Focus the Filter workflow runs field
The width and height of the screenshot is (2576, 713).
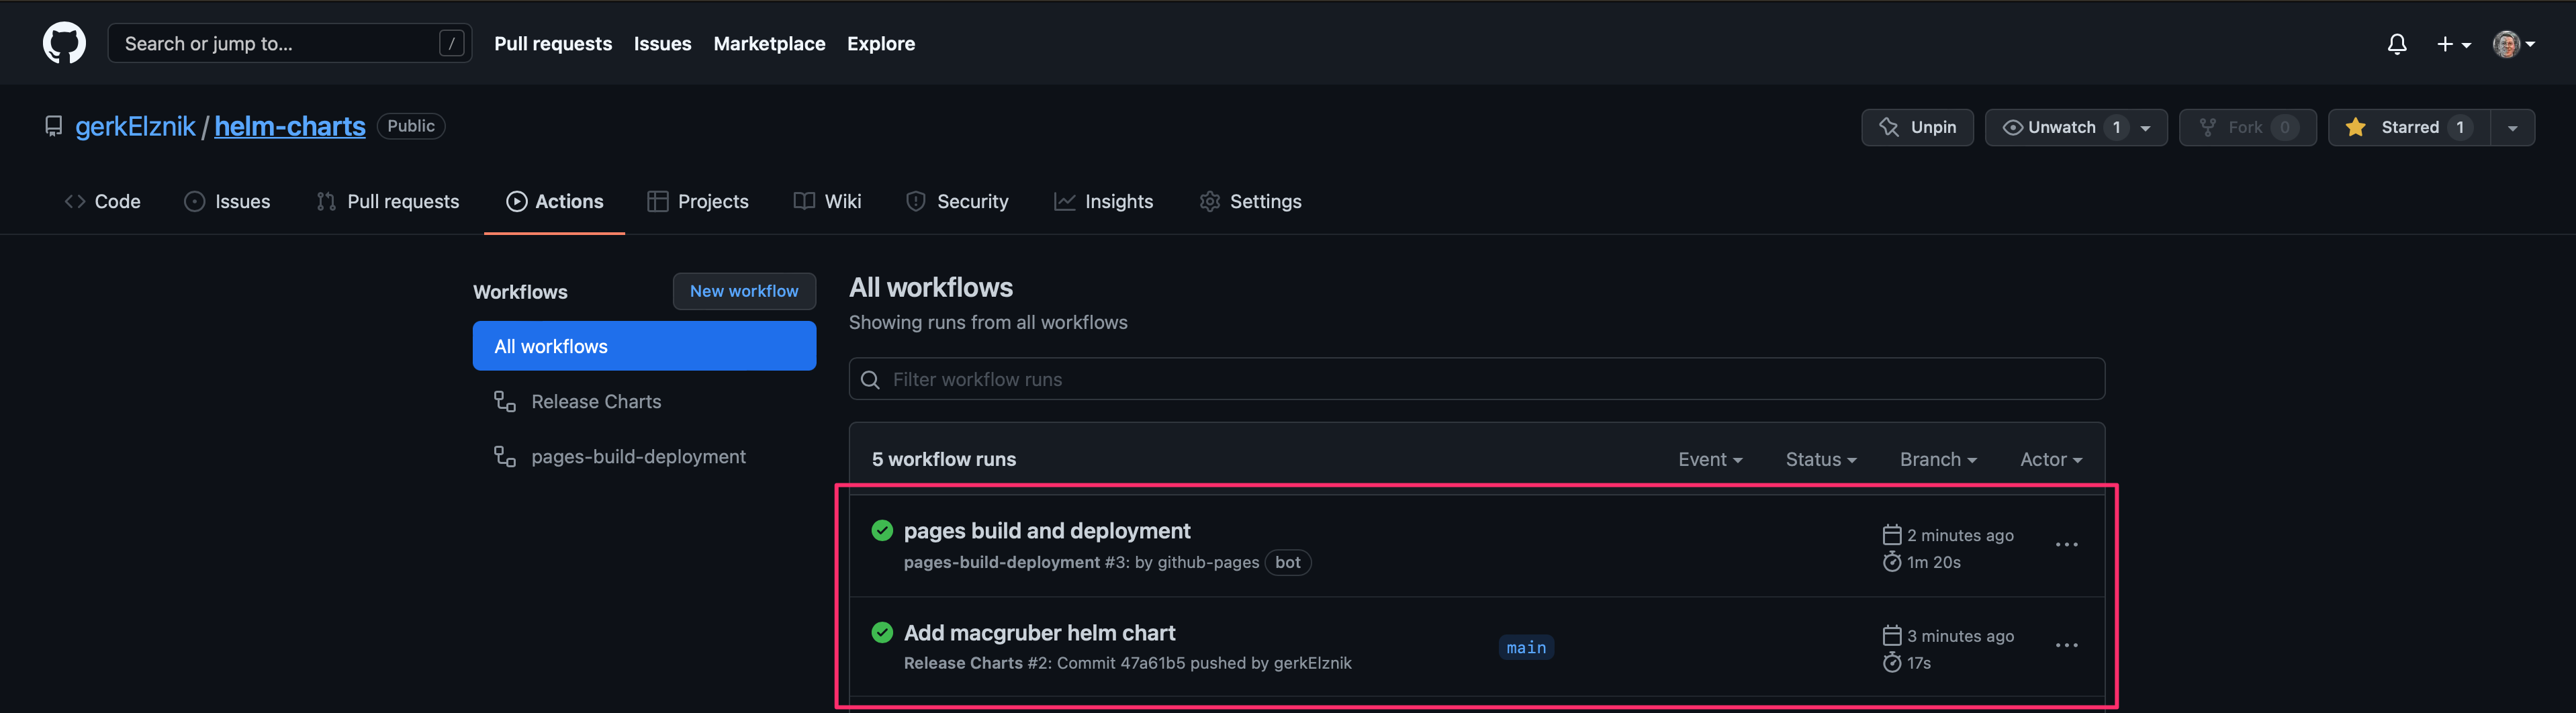click(x=1476, y=379)
